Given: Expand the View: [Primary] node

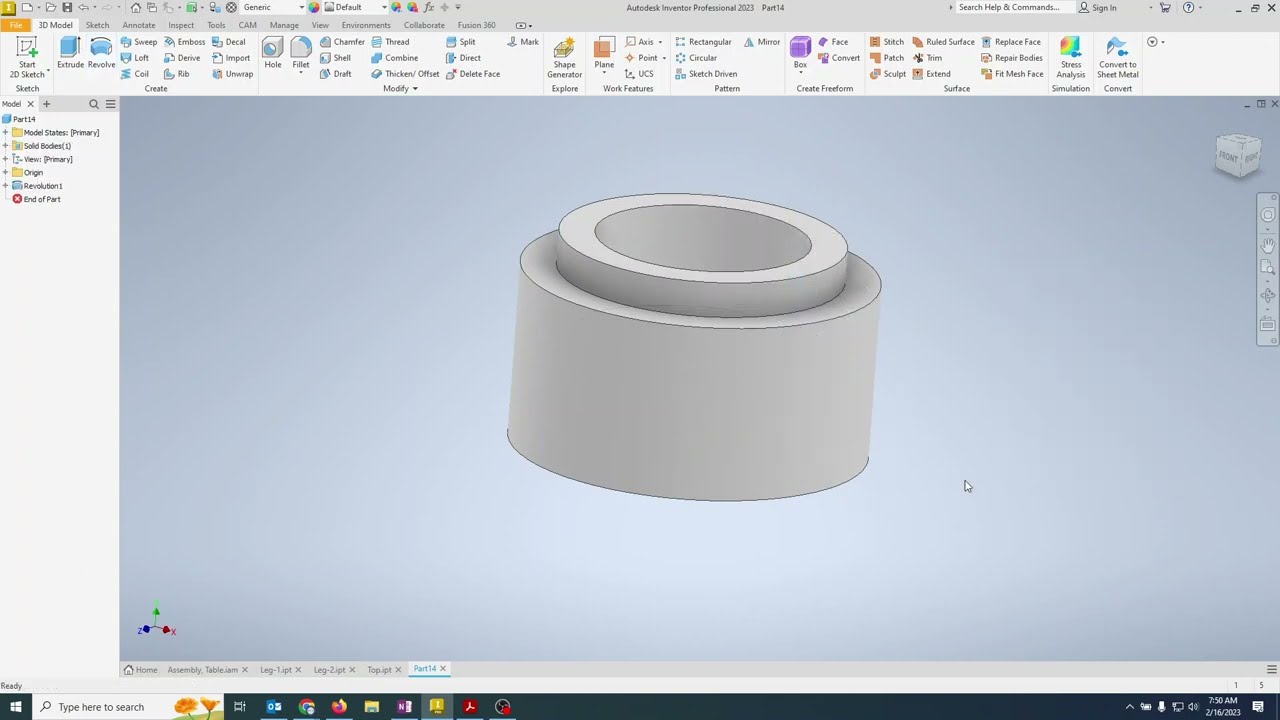Looking at the screenshot, I should pos(5,159).
